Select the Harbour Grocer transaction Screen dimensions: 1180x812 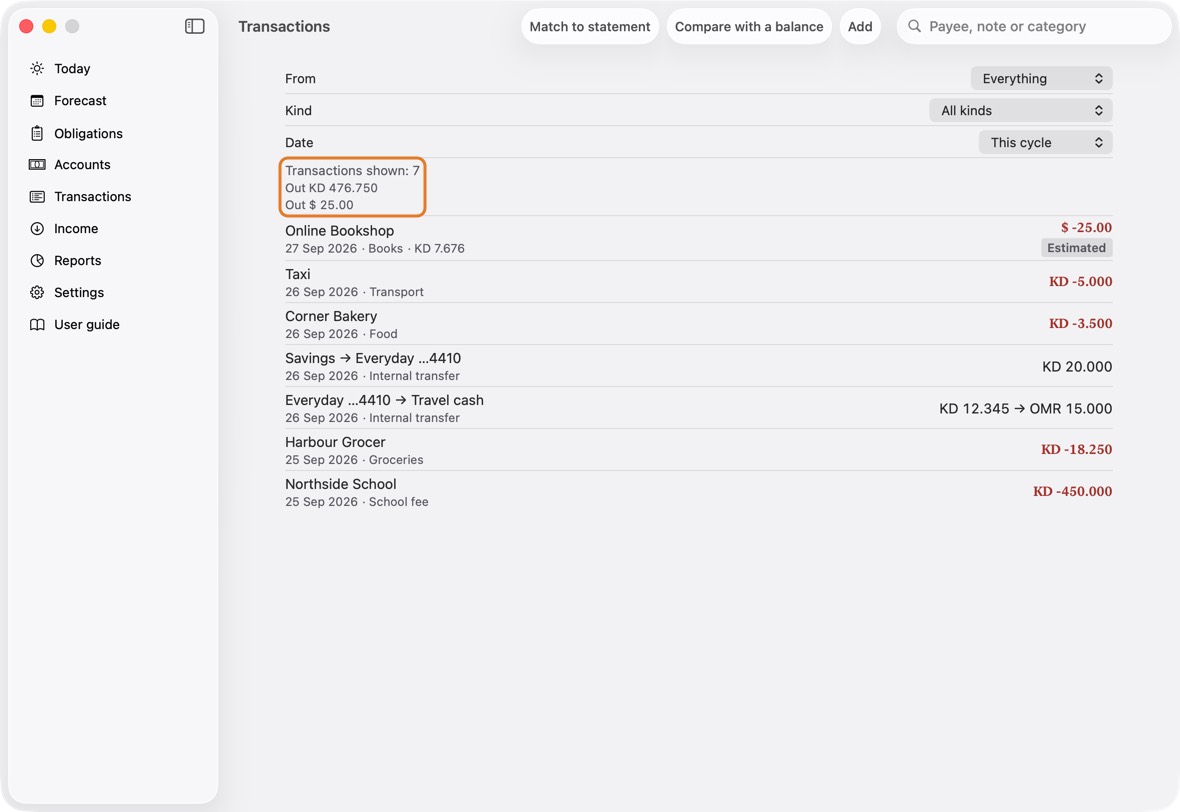tap(698, 450)
